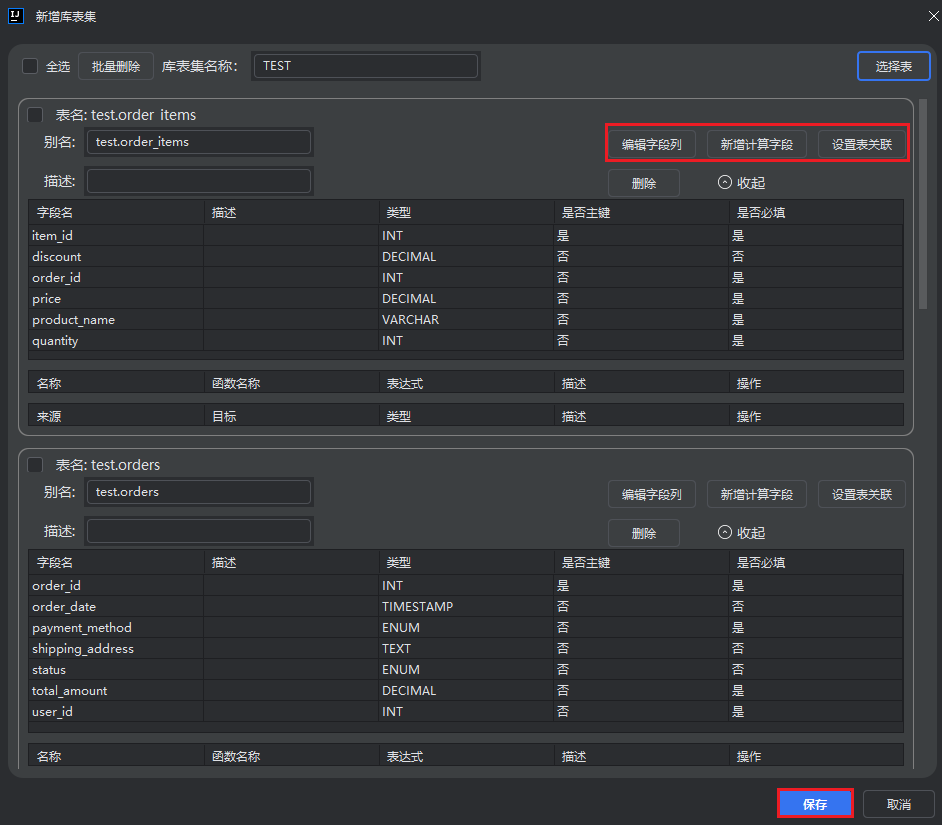Click the TEST library name input field
This screenshot has height=825, width=942.
click(365, 65)
